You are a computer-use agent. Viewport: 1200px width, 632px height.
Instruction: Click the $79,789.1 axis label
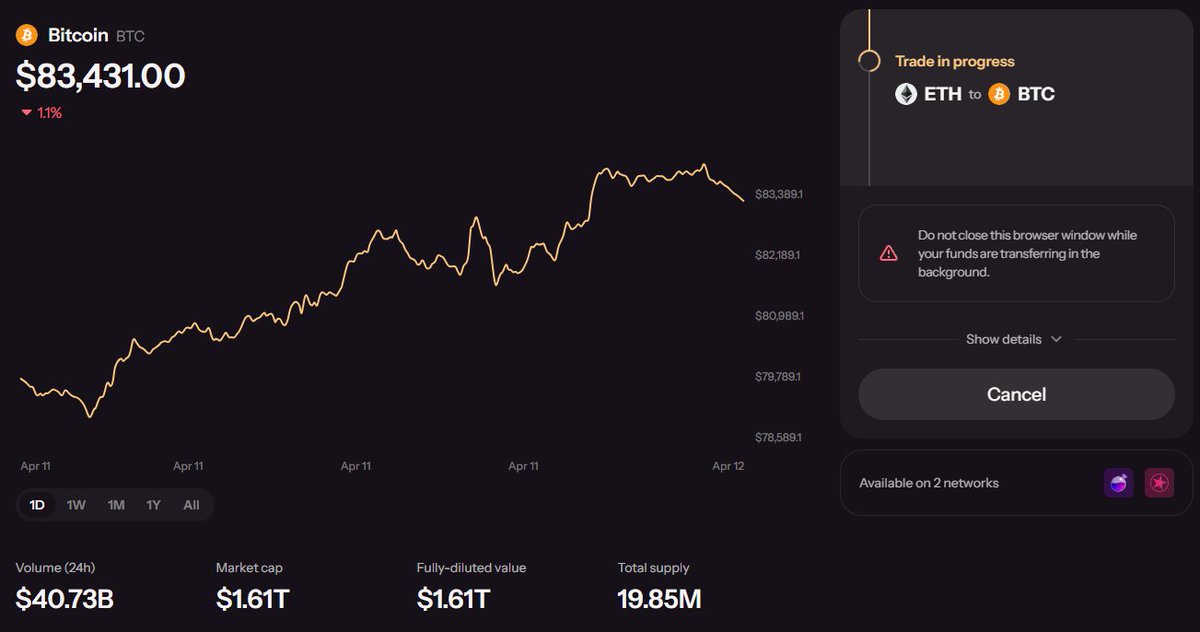point(779,377)
